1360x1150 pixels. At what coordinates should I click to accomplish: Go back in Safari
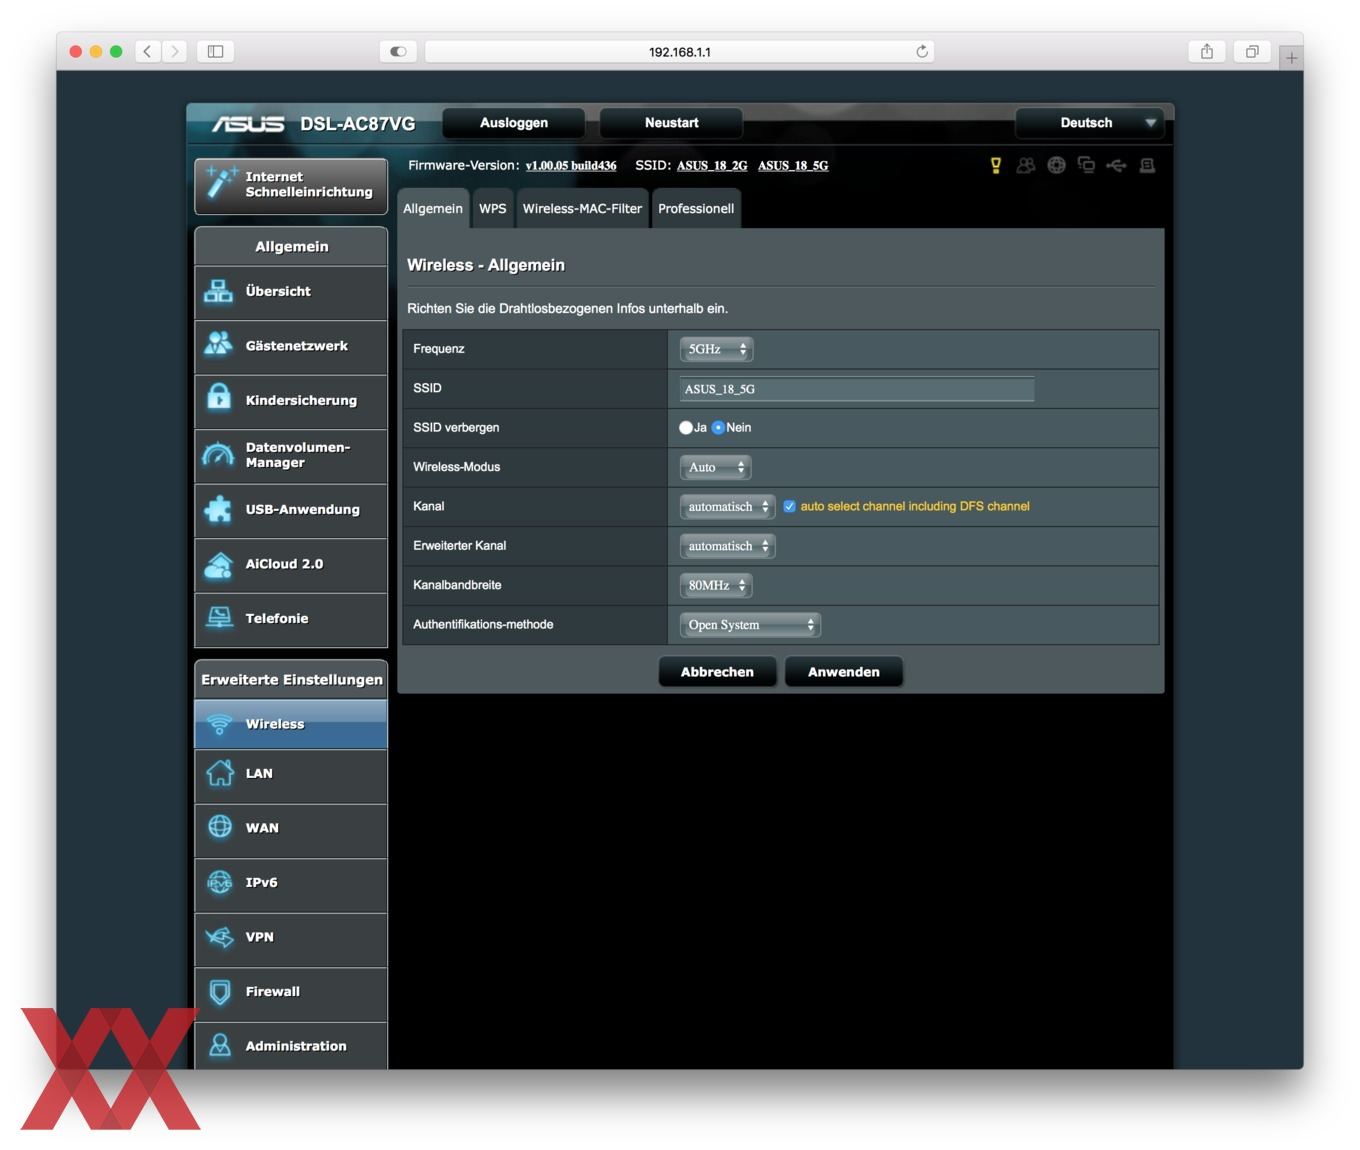click(x=147, y=51)
